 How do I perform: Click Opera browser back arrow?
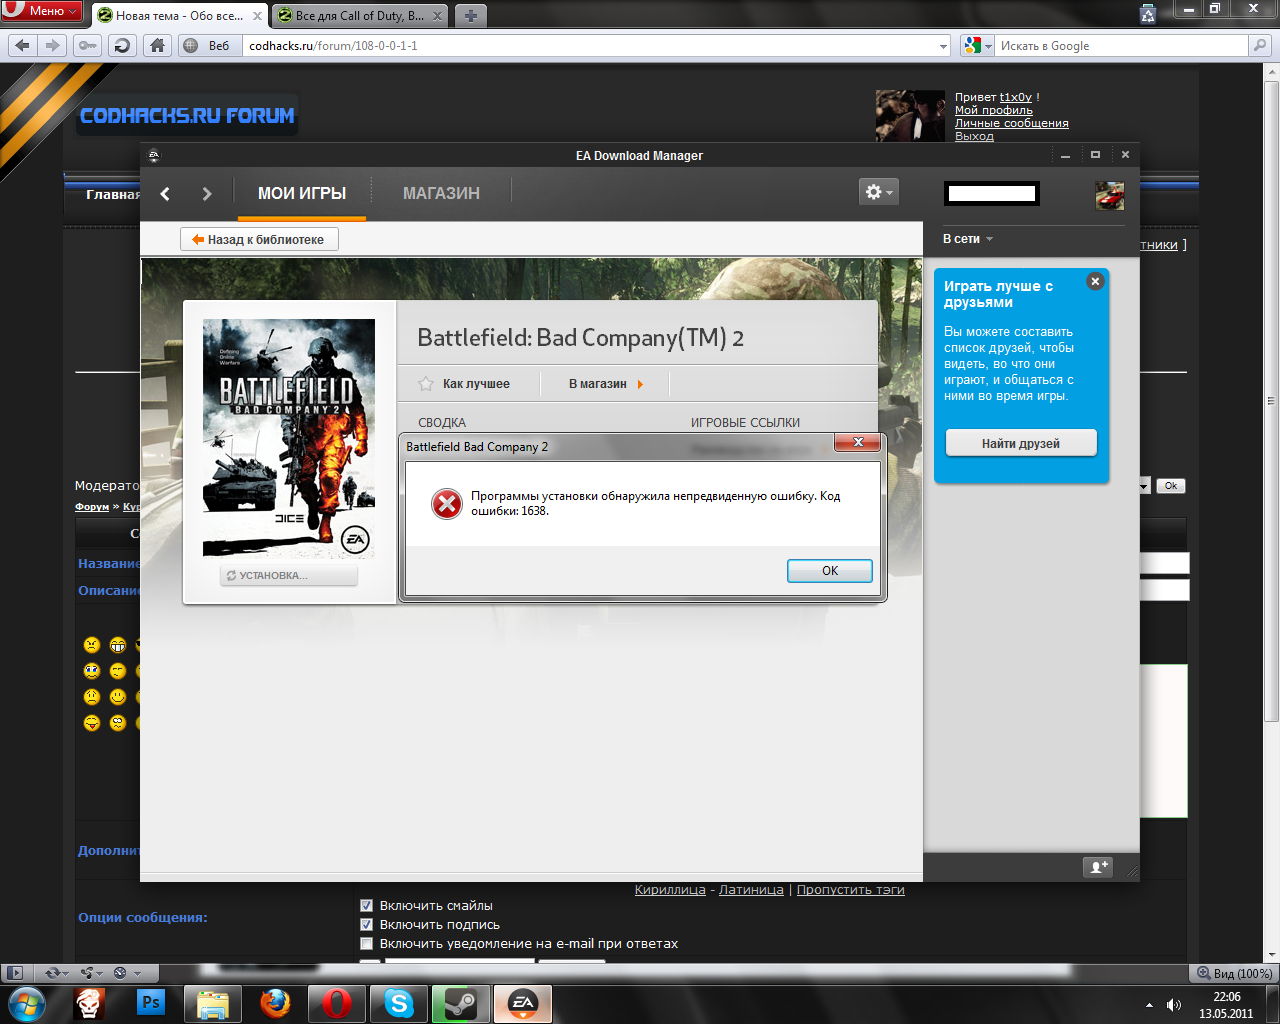click(x=23, y=45)
